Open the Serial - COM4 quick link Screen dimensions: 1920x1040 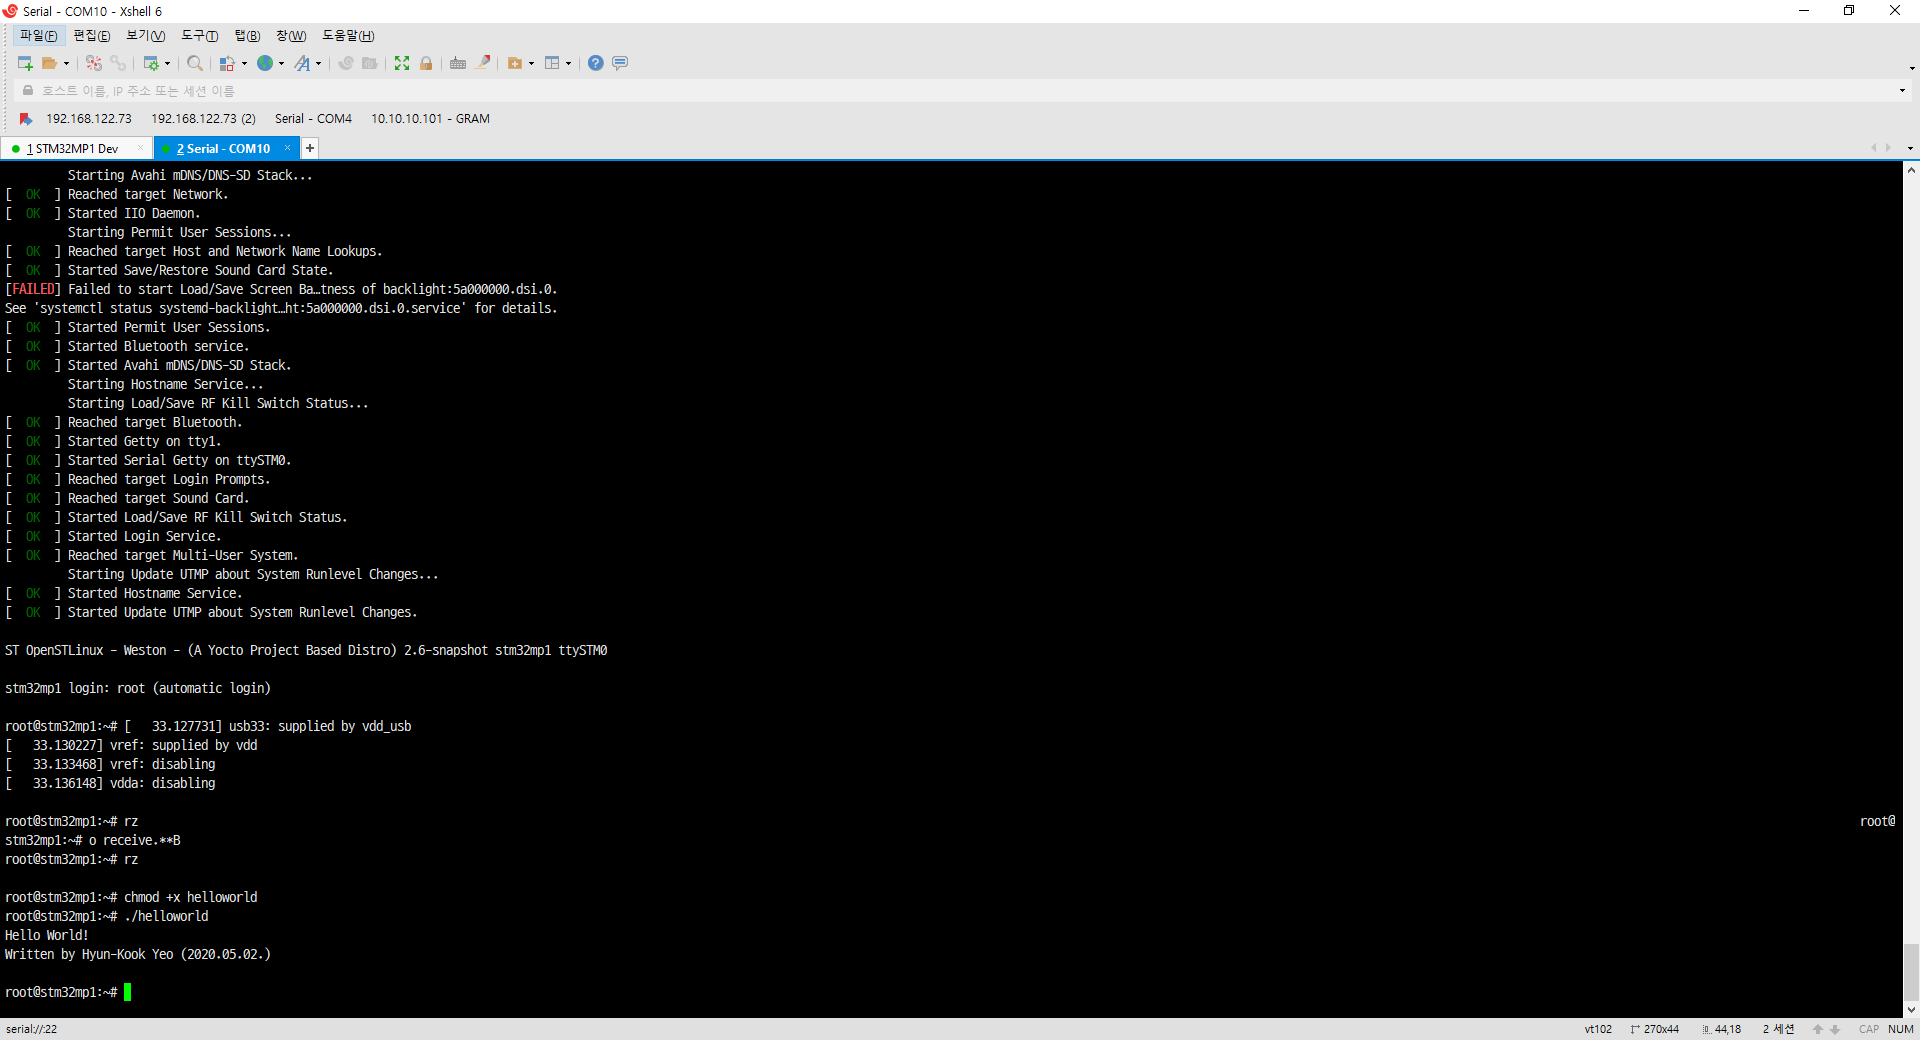pyautogui.click(x=313, y=119)
